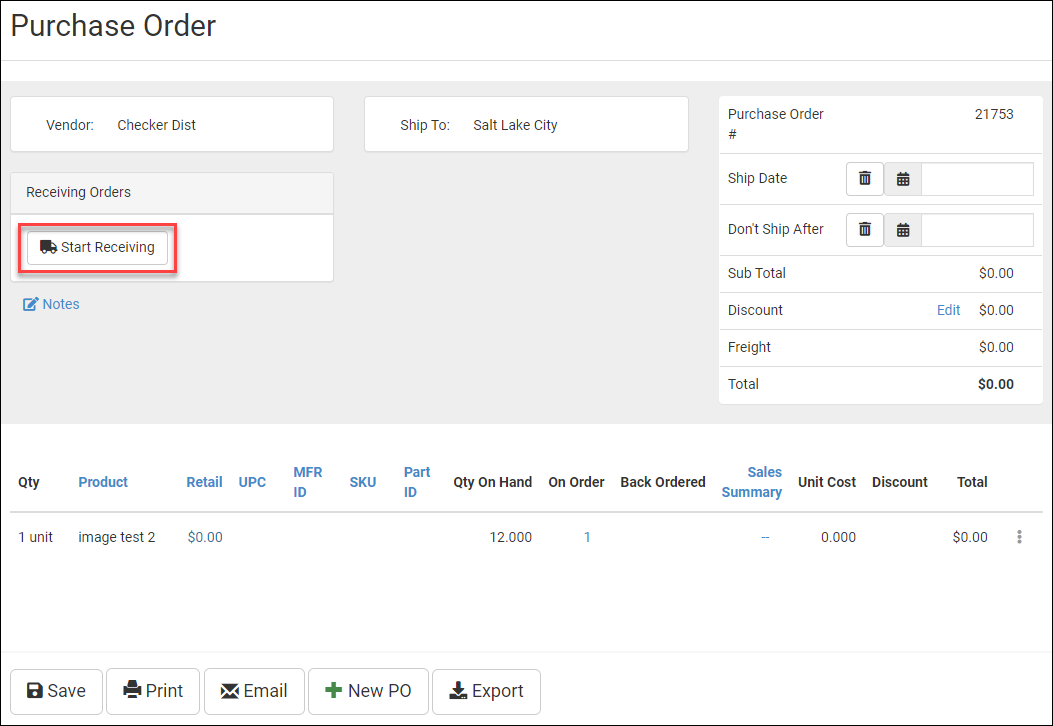Open the $0.00 retail price link
The image size is (1053, 726).
pyautogui.click(x=205, y=537)
